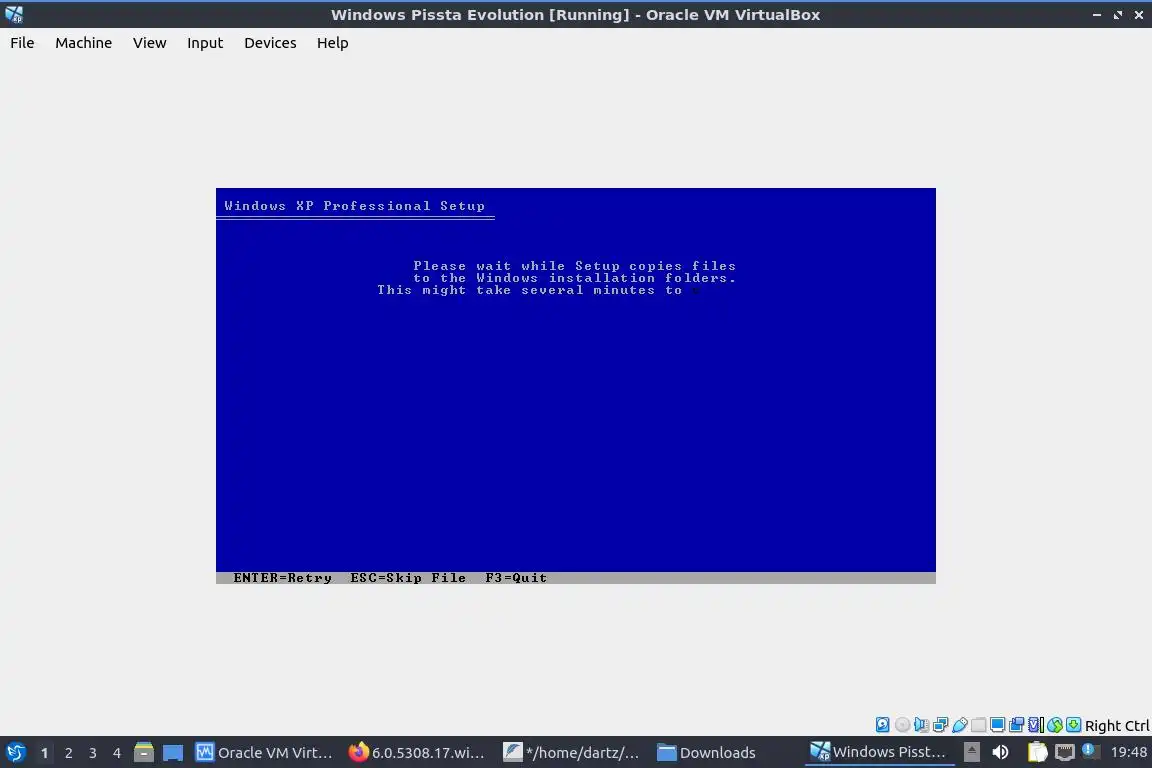Click the ESC=Skip File text in setup bar
The width and height of the screenshot is (1152, 768).
pos(408,578)
